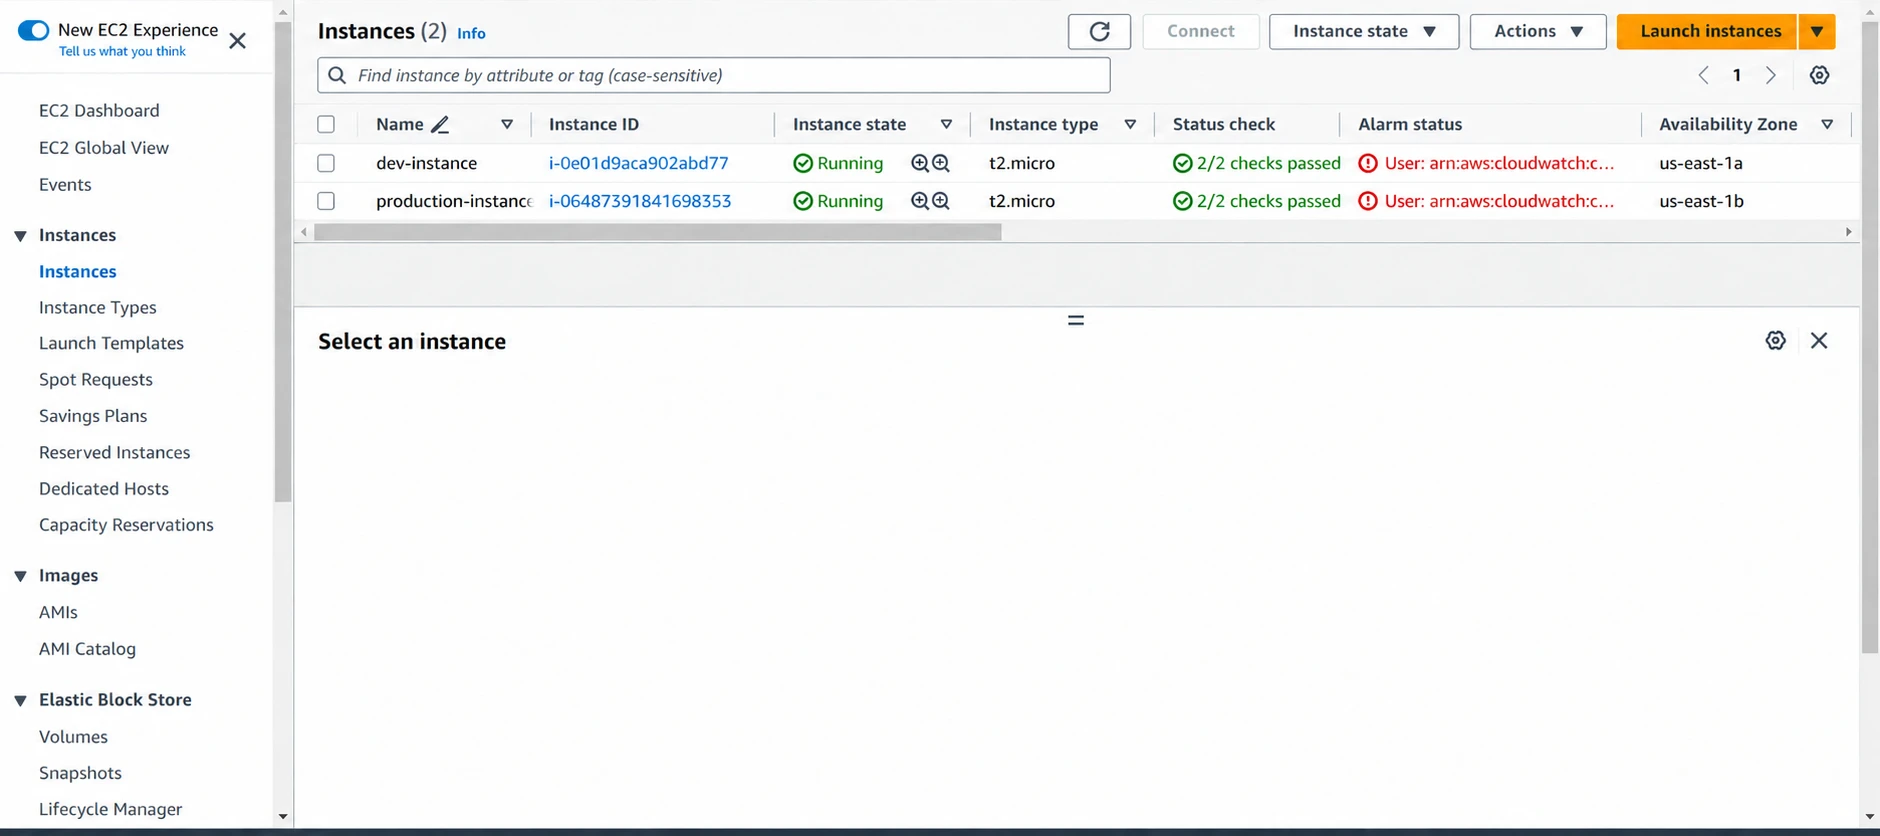Click production-instance status check passed icon

1183,201
